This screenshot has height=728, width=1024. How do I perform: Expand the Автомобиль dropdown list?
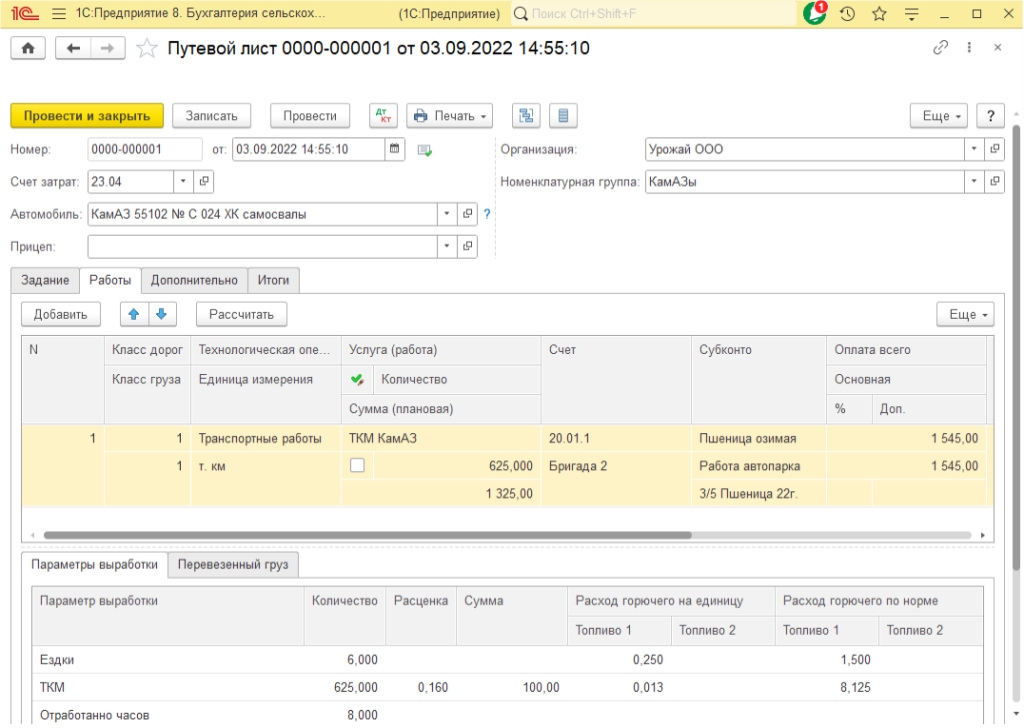tap(446, 214)
